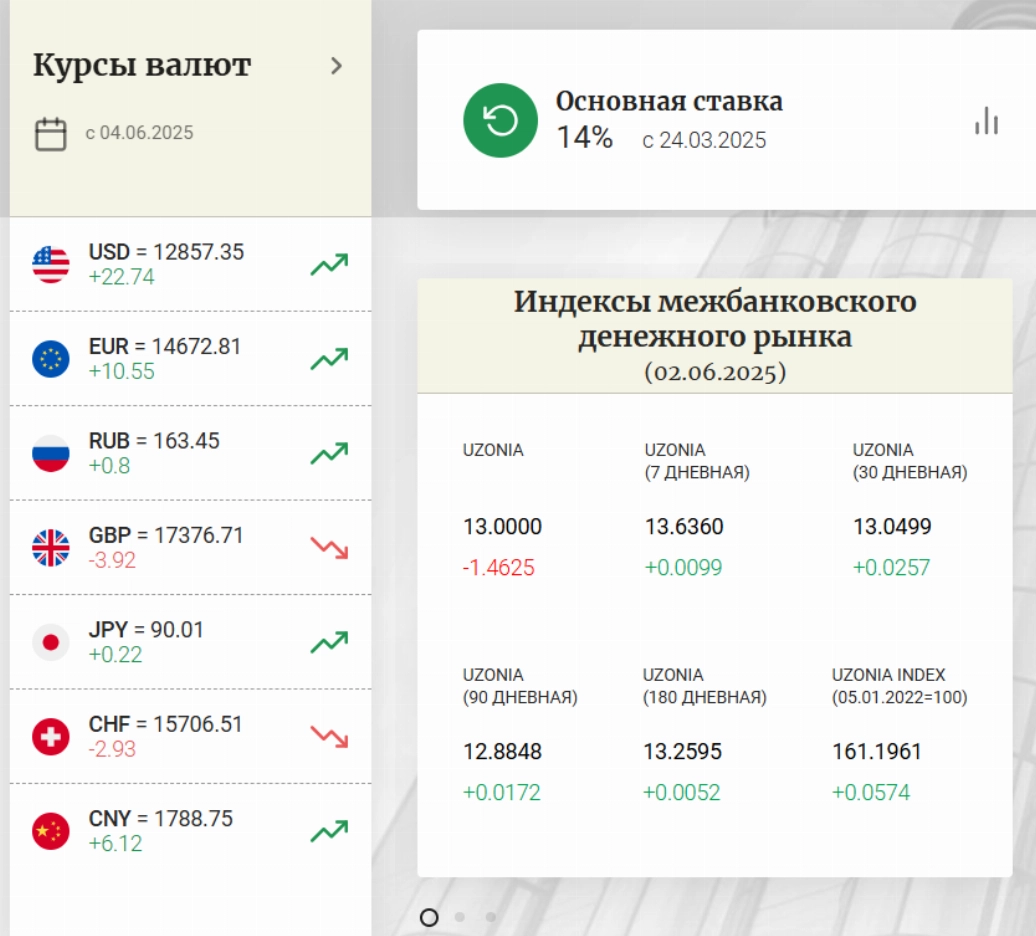The height and width of the screenshot is (936, 1036).
Task: Select the first carousel dot indicator
Action: (x=429, y=917)
